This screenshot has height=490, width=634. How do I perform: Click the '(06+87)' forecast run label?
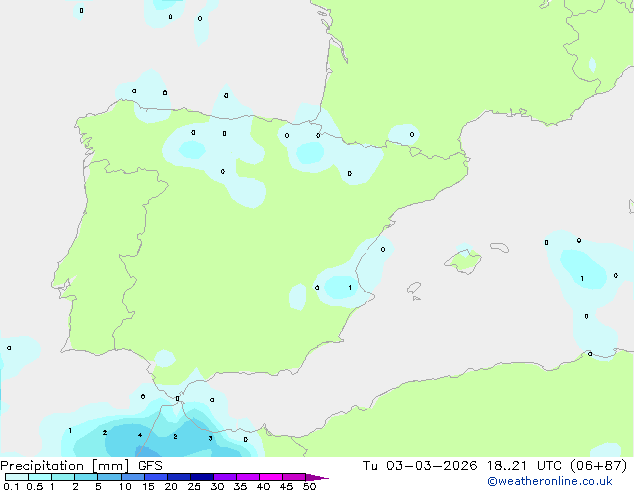[598, 466]
